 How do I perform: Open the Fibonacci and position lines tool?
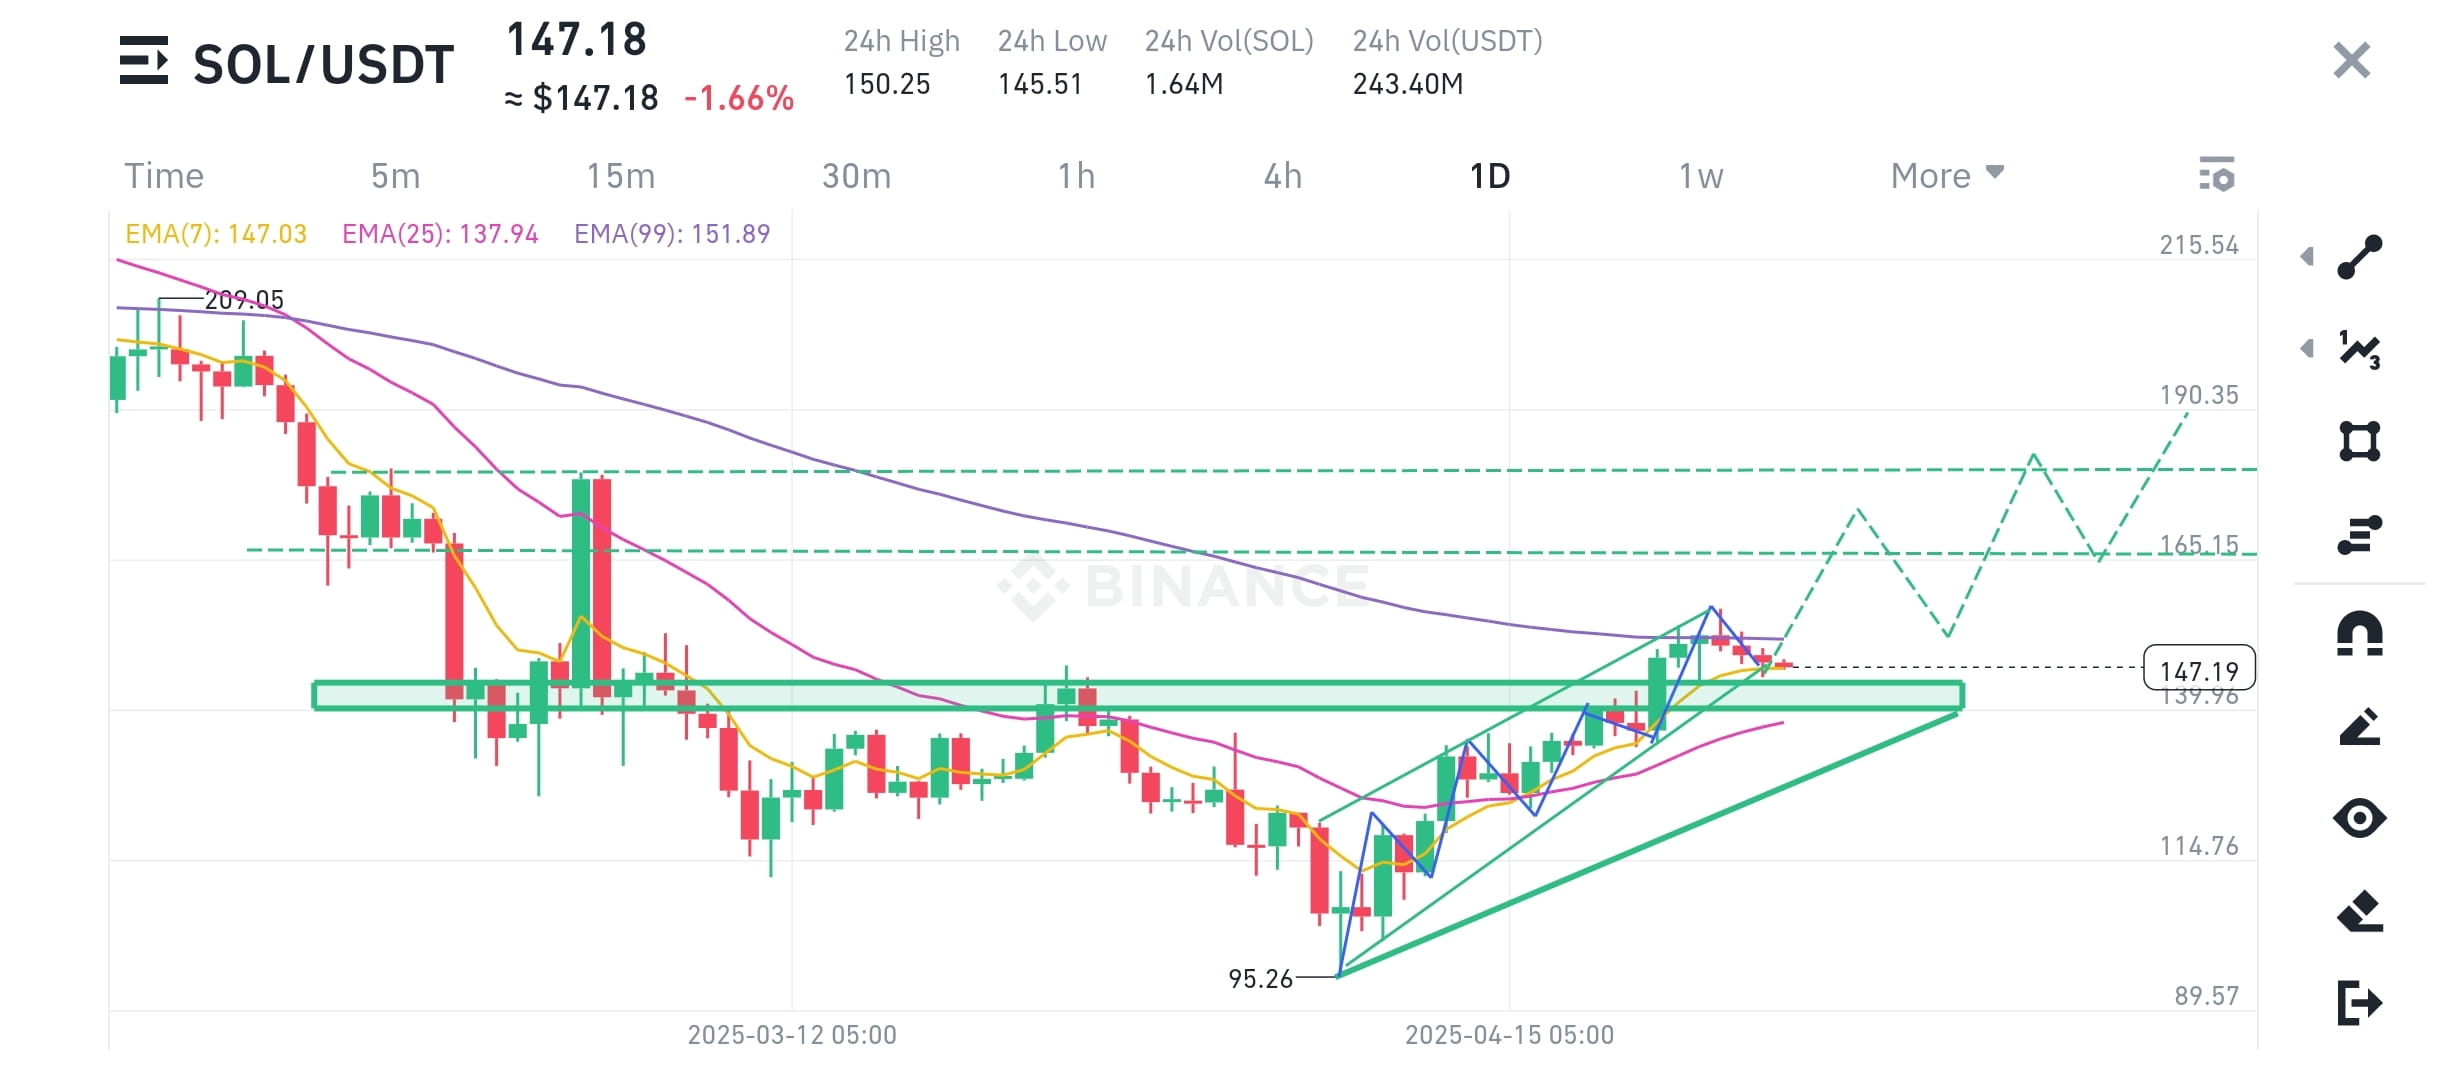tap(2360, 535)
